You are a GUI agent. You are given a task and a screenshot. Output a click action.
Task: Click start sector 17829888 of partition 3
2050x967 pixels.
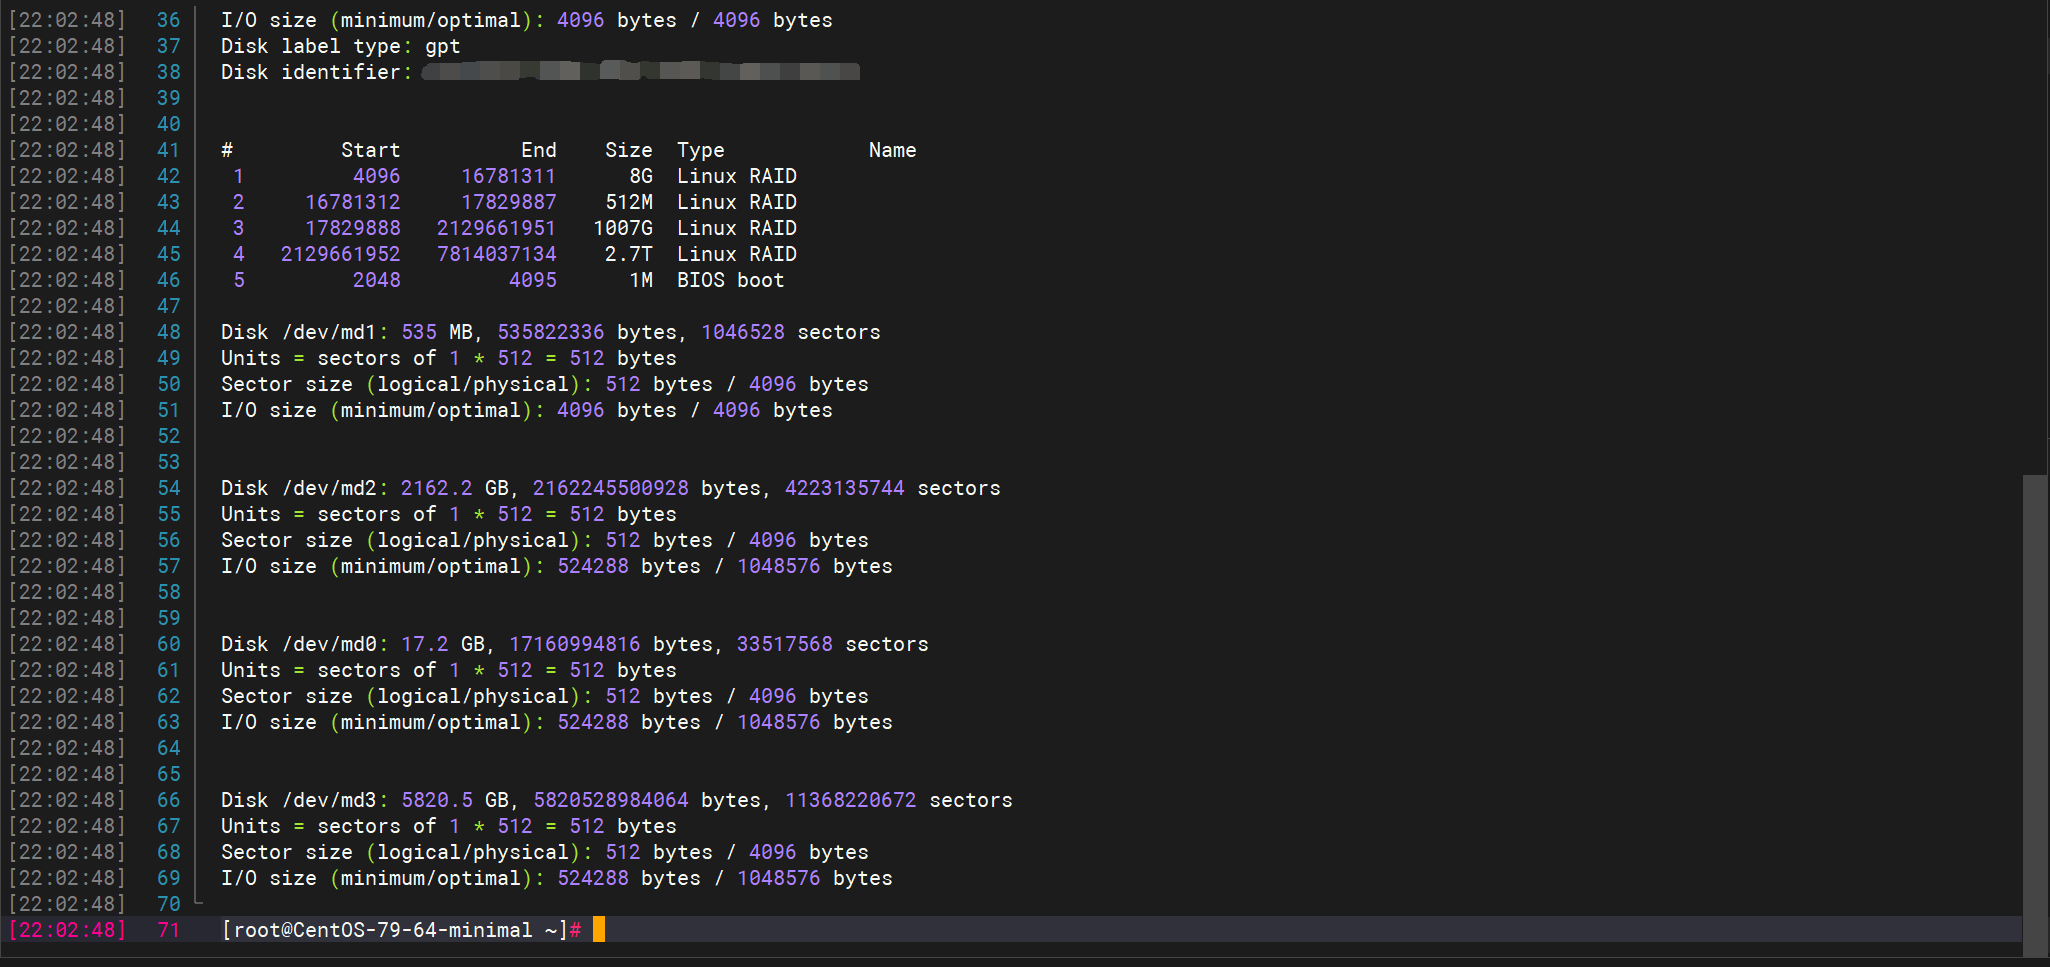pyautogui.click(x=353, y=228)
